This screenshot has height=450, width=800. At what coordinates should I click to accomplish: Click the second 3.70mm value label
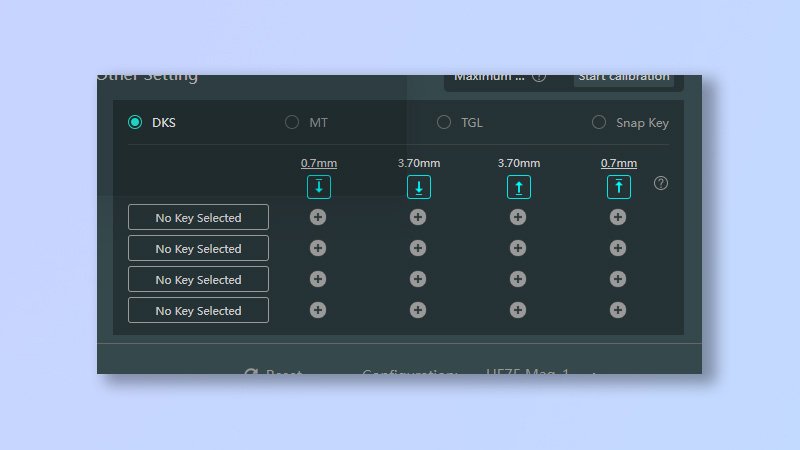(519, 163)
